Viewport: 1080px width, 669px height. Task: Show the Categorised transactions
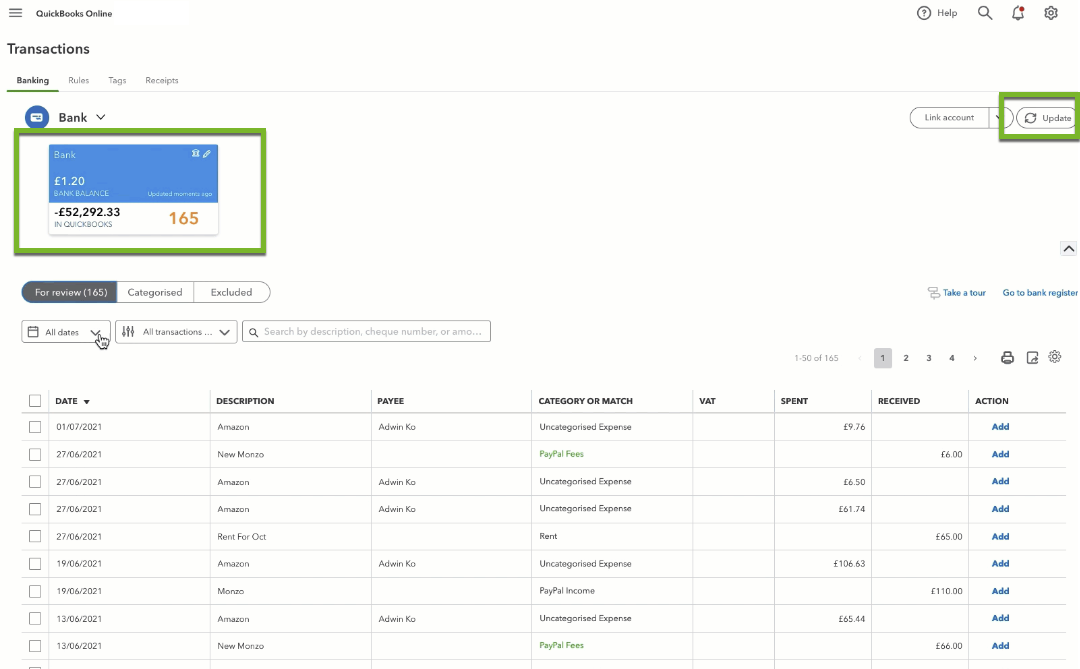tap(155, 292)
